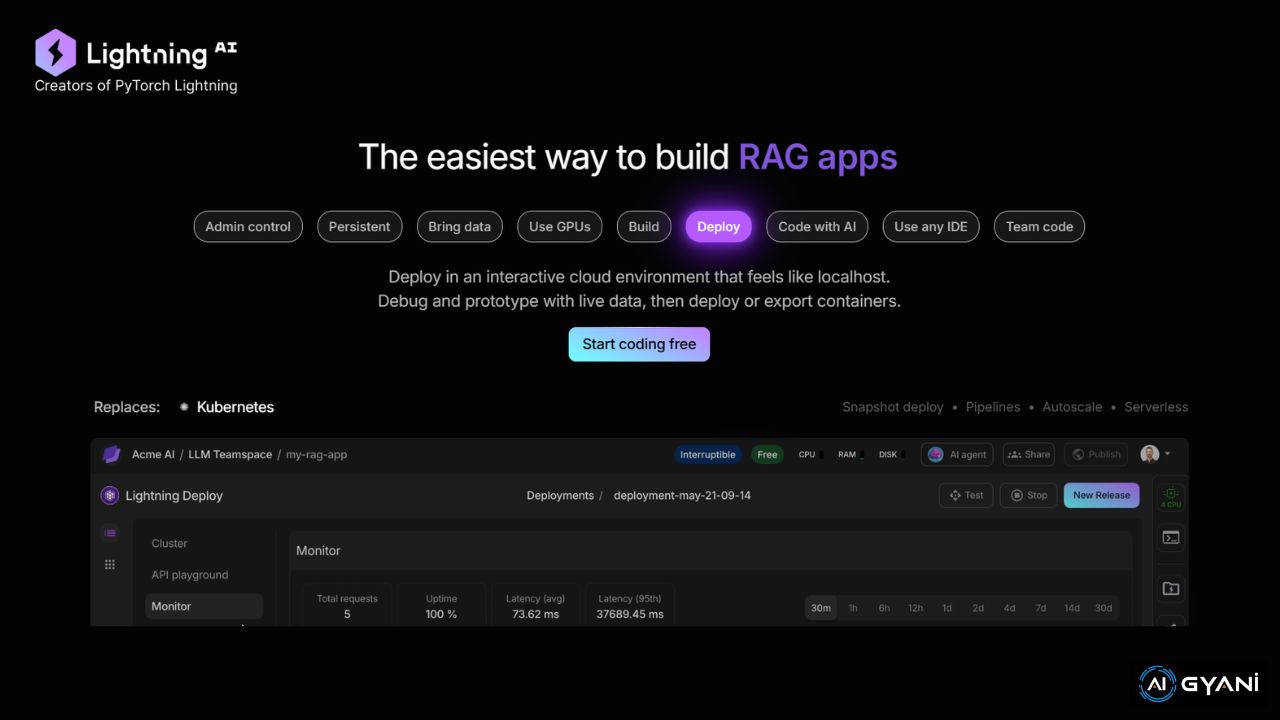Select the highlighted Deploy pill
Viewport: 1280px width, 720px height.
click(x=718, y=226)
